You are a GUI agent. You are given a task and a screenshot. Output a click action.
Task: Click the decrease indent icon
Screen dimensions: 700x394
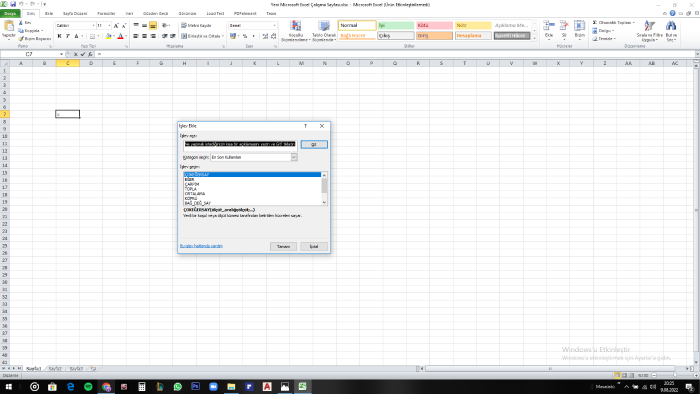tap(165, 36)
